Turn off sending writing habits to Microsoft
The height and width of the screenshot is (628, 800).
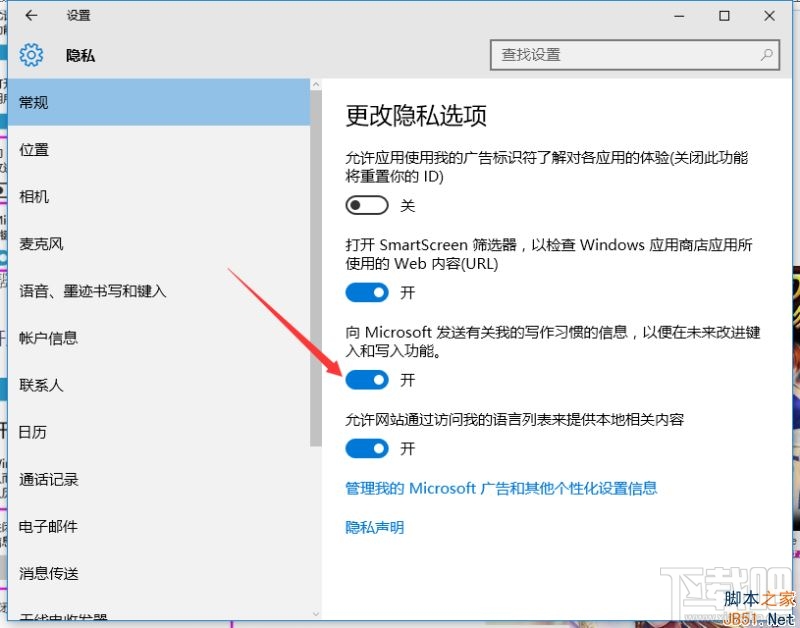coord(367,380)
